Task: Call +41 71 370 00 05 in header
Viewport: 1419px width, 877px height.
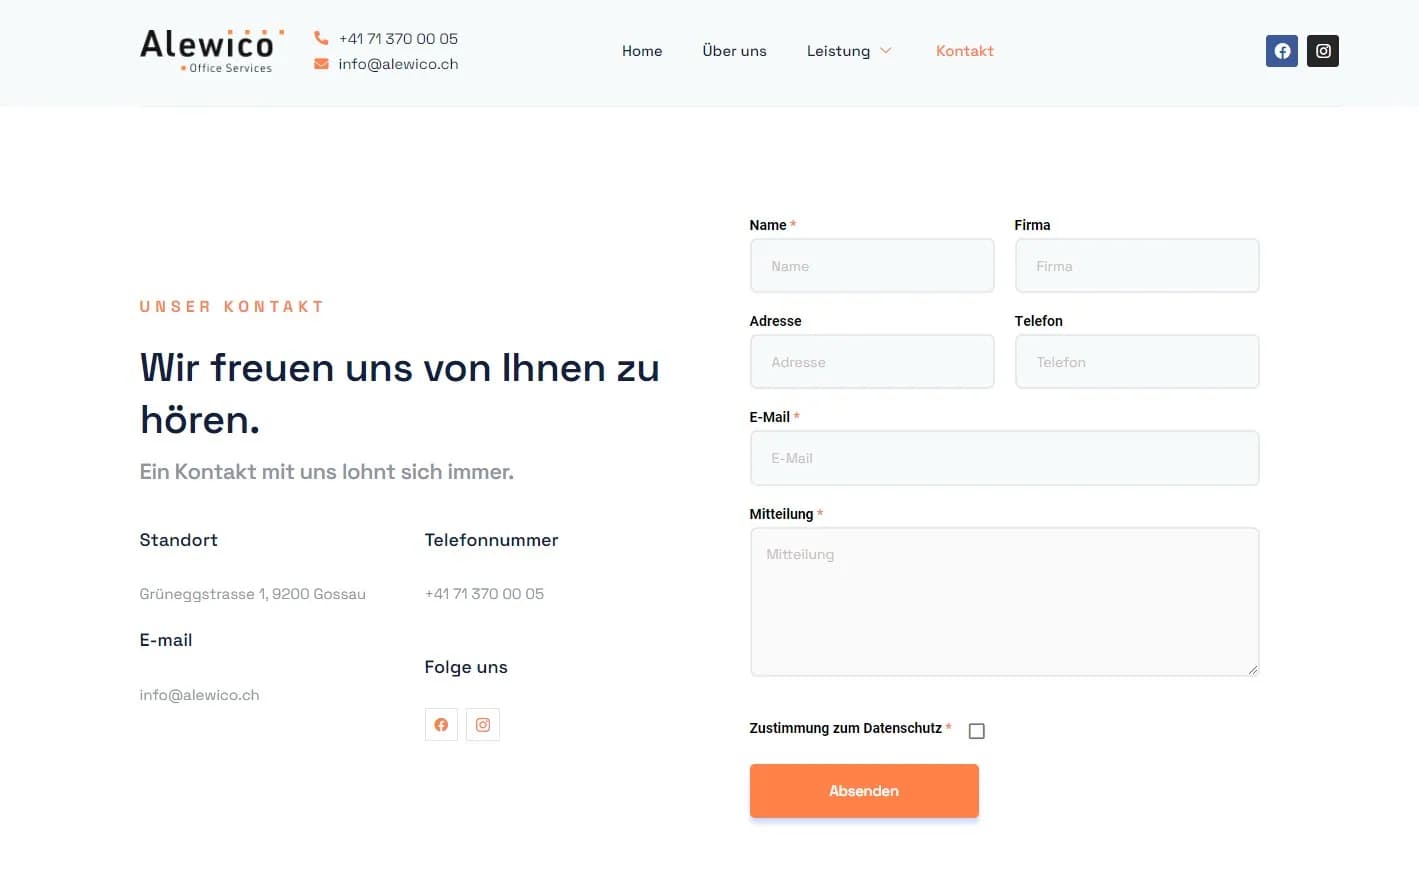Action: click(398, 39)
